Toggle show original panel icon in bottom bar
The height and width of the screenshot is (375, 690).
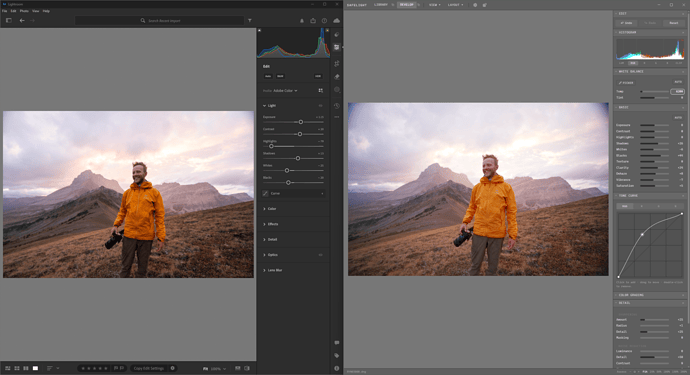[247, 368]
